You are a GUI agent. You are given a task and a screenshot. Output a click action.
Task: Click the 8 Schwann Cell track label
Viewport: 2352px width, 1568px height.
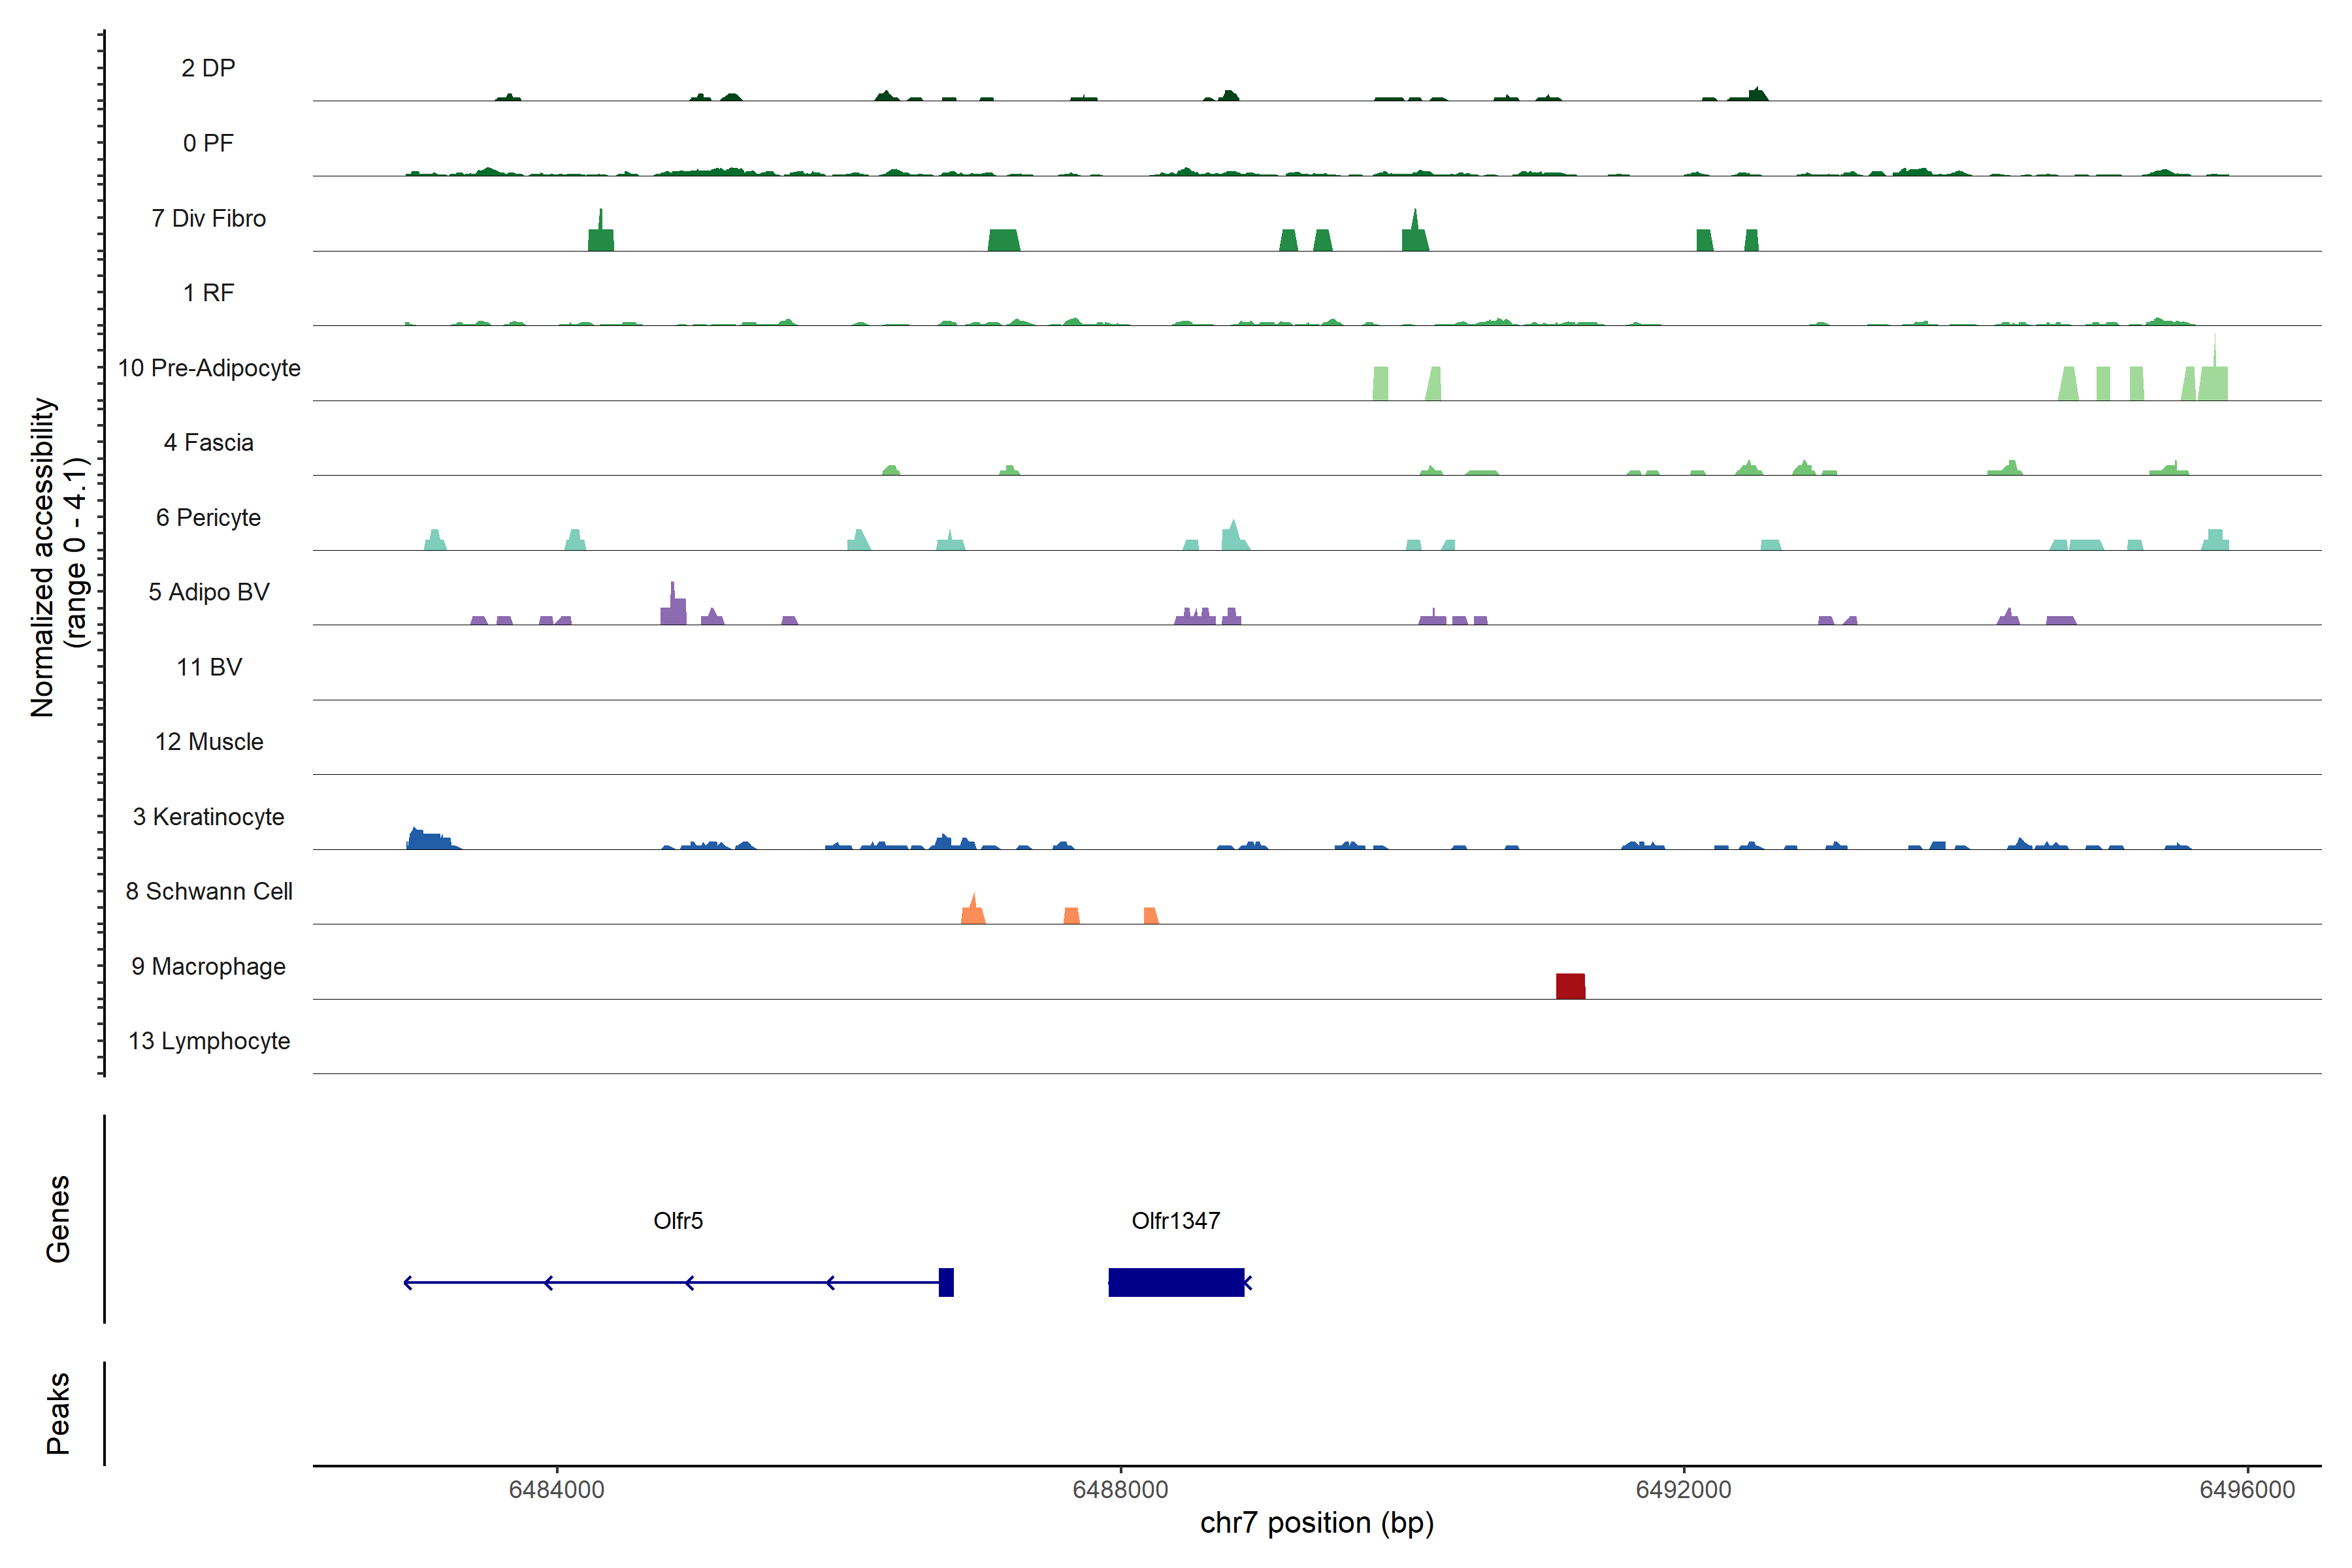tap(209, 891)
